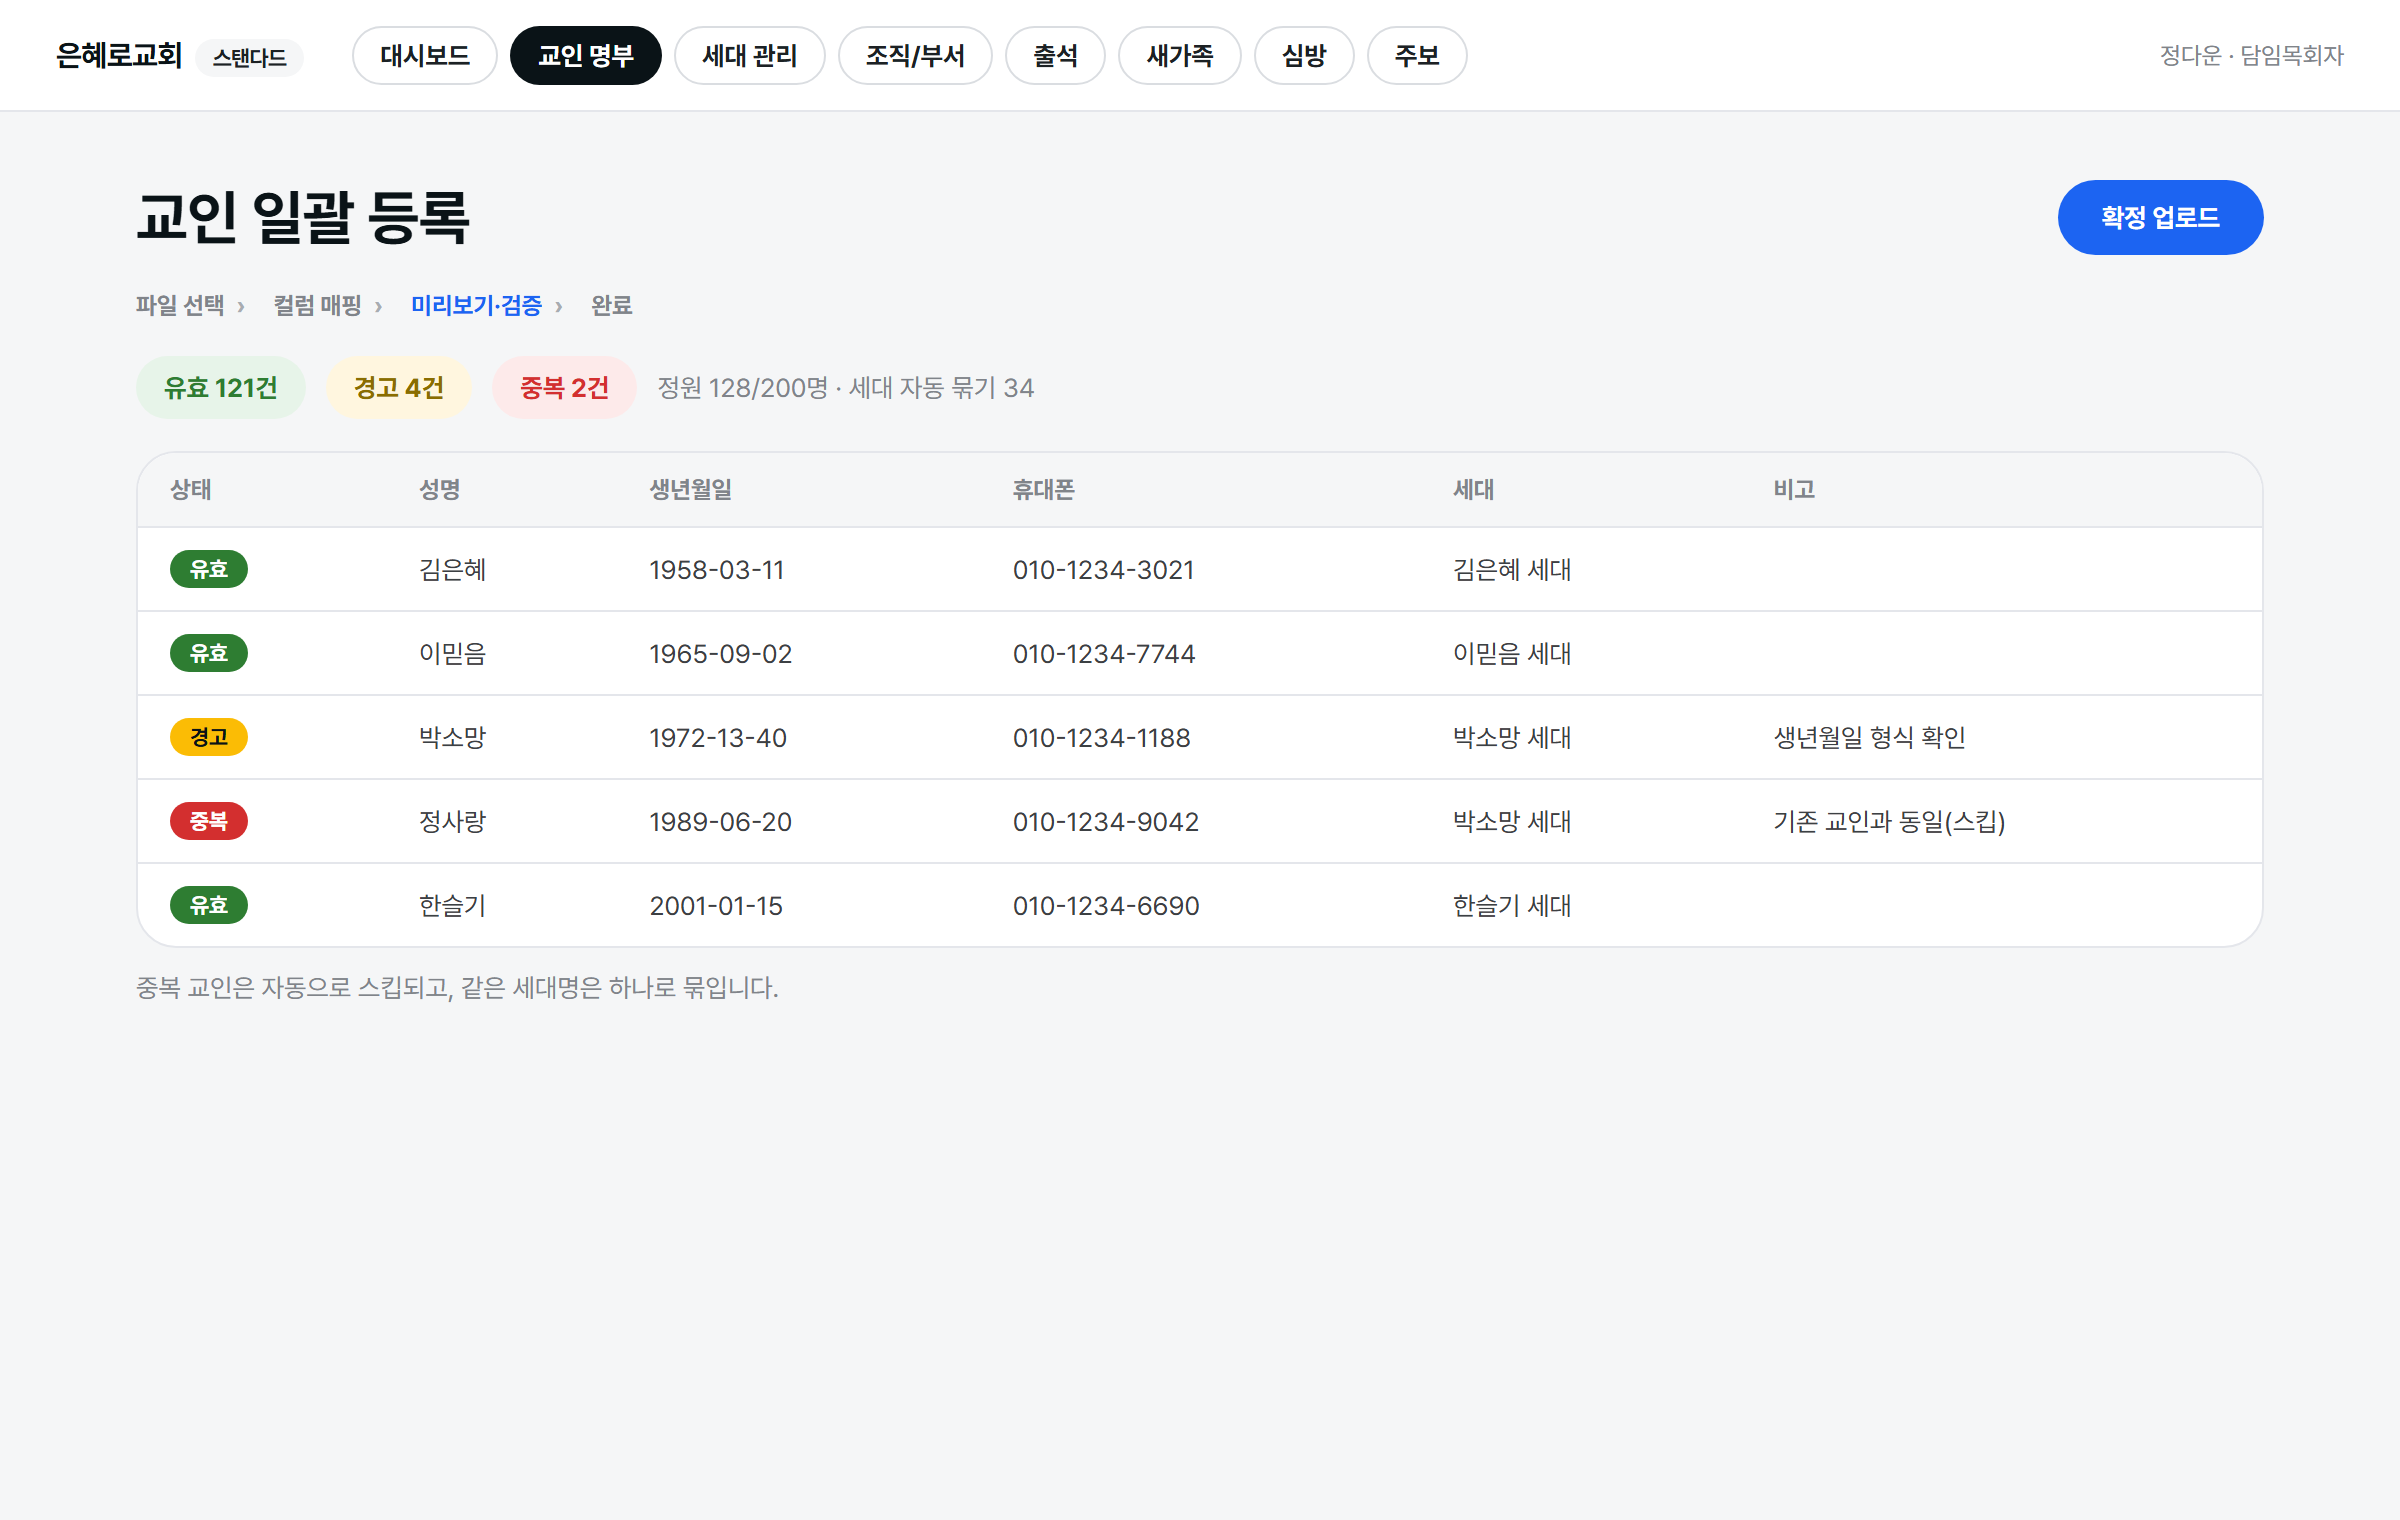Click the 유효 badge in 이믿음 row

pos(209,653)
